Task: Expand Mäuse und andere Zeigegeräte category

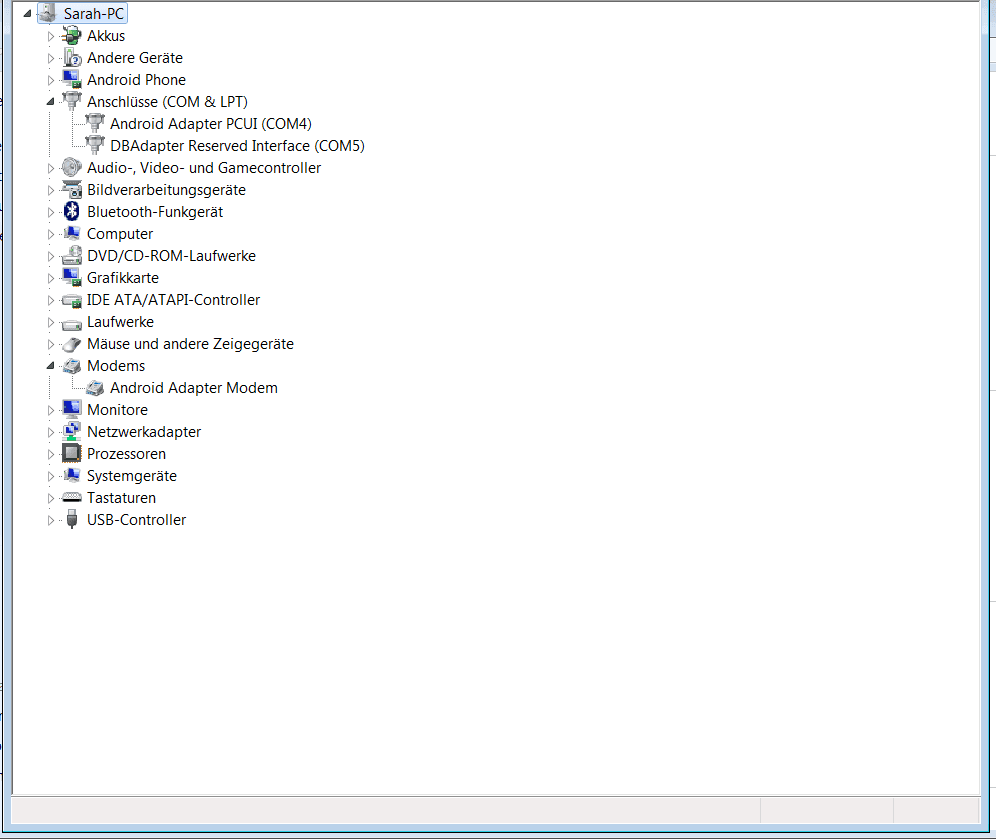Action: tap(51, 344)
